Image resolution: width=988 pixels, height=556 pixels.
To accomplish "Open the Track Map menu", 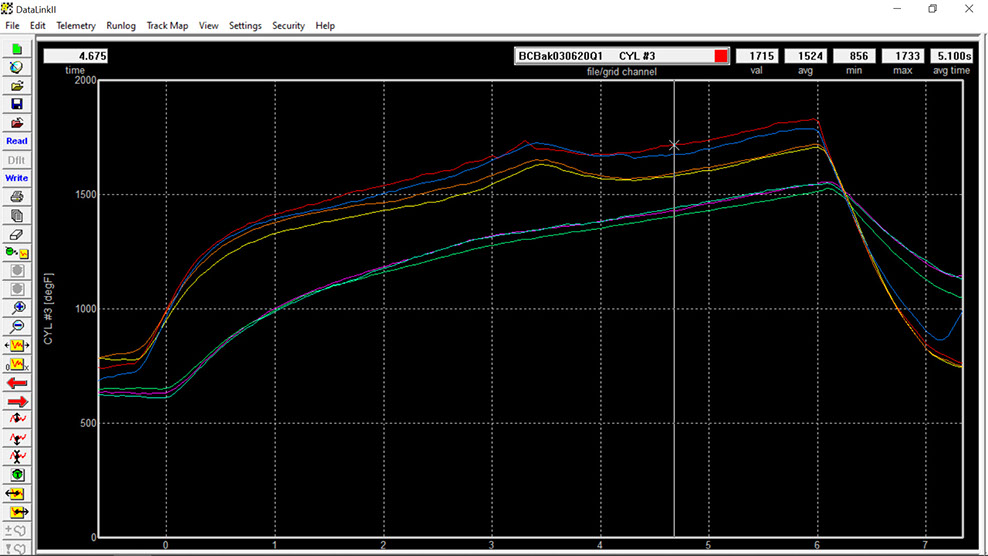I will click(x=167, y=25).
